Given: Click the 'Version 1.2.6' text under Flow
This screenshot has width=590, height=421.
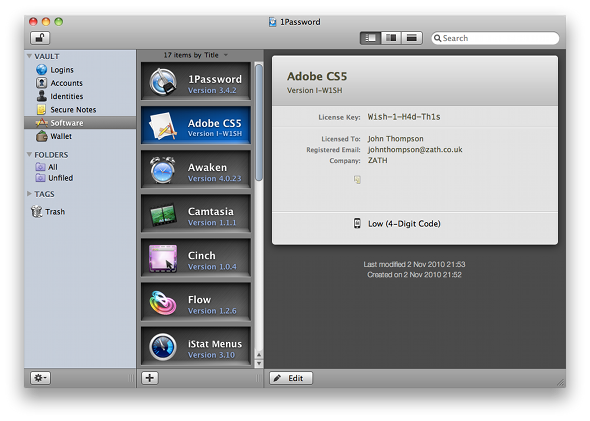Looking at the screenshot, I should (x=212, y=311).
